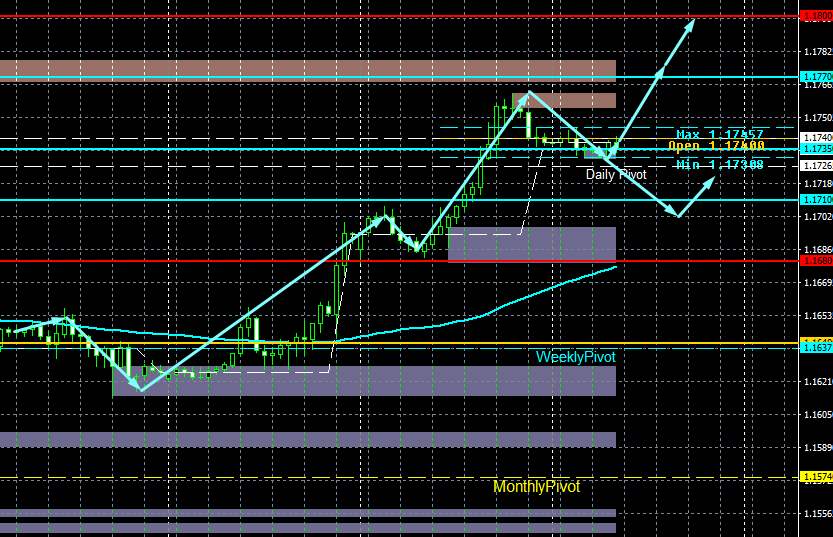Select the 'Min 1.17308' level text

(x=720, y=165)
